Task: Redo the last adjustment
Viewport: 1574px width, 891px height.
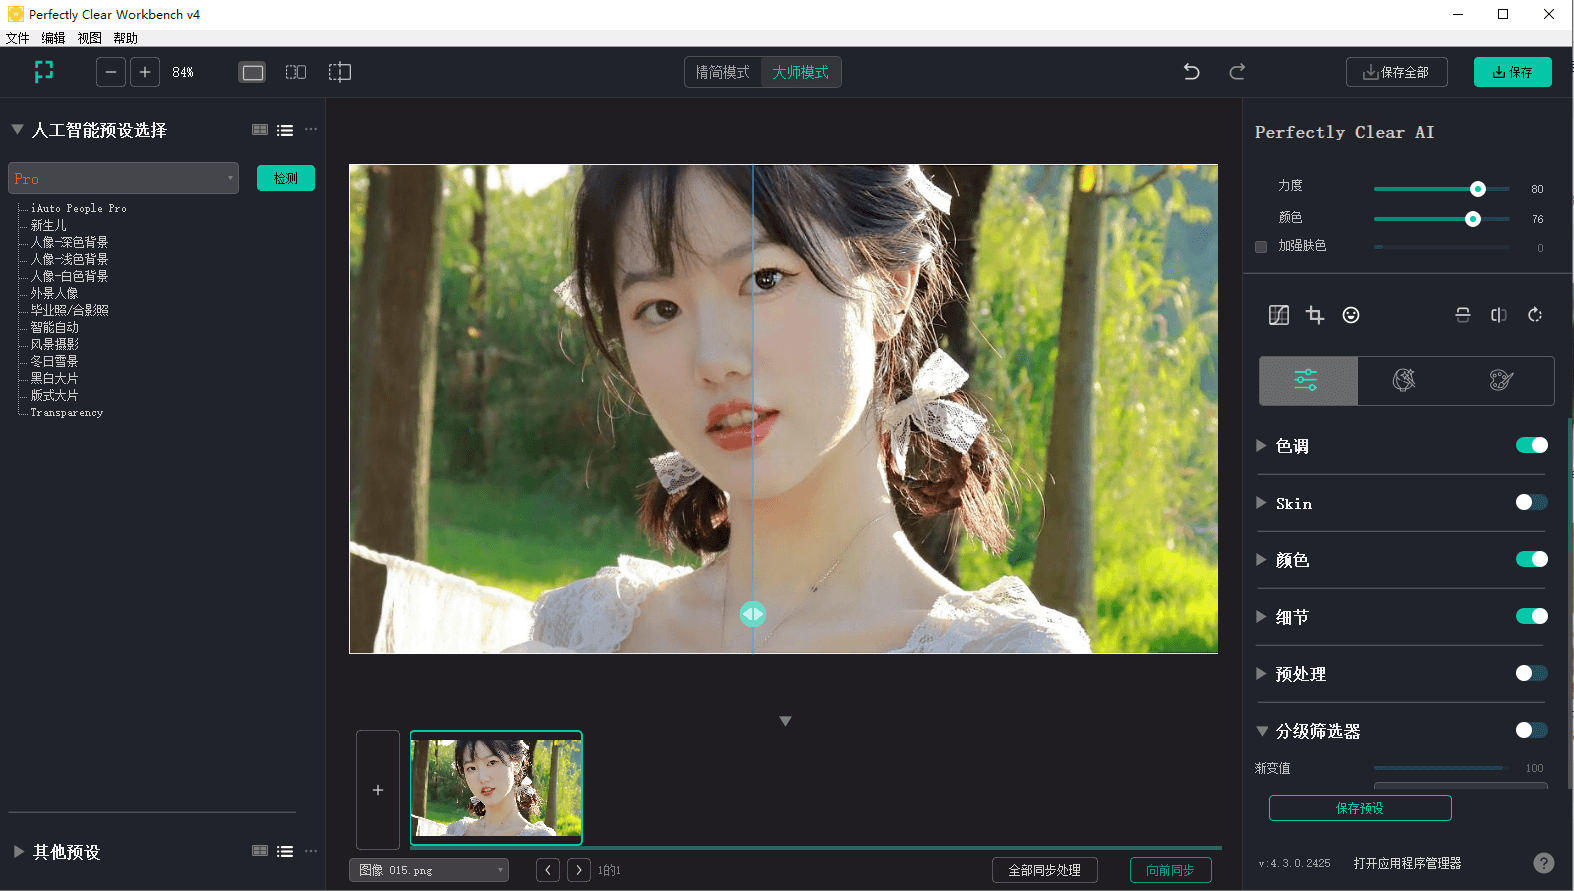Action: (1237, 72)
